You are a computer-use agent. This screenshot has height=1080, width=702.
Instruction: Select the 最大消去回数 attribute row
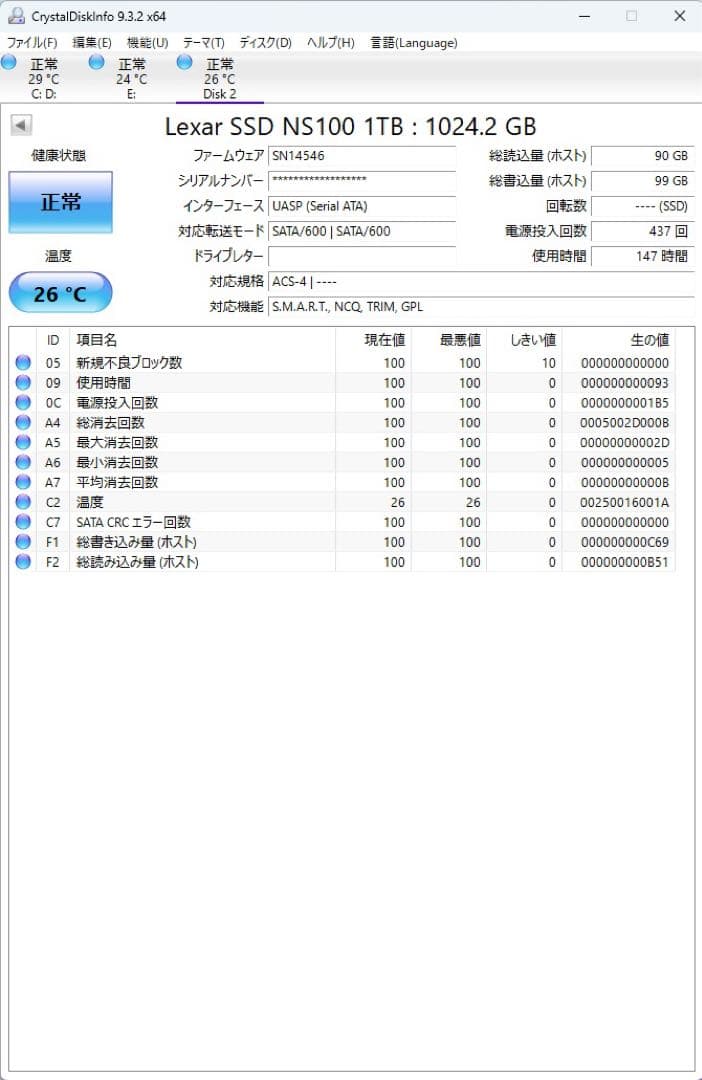pyautogui.click(x=342, y=442)
